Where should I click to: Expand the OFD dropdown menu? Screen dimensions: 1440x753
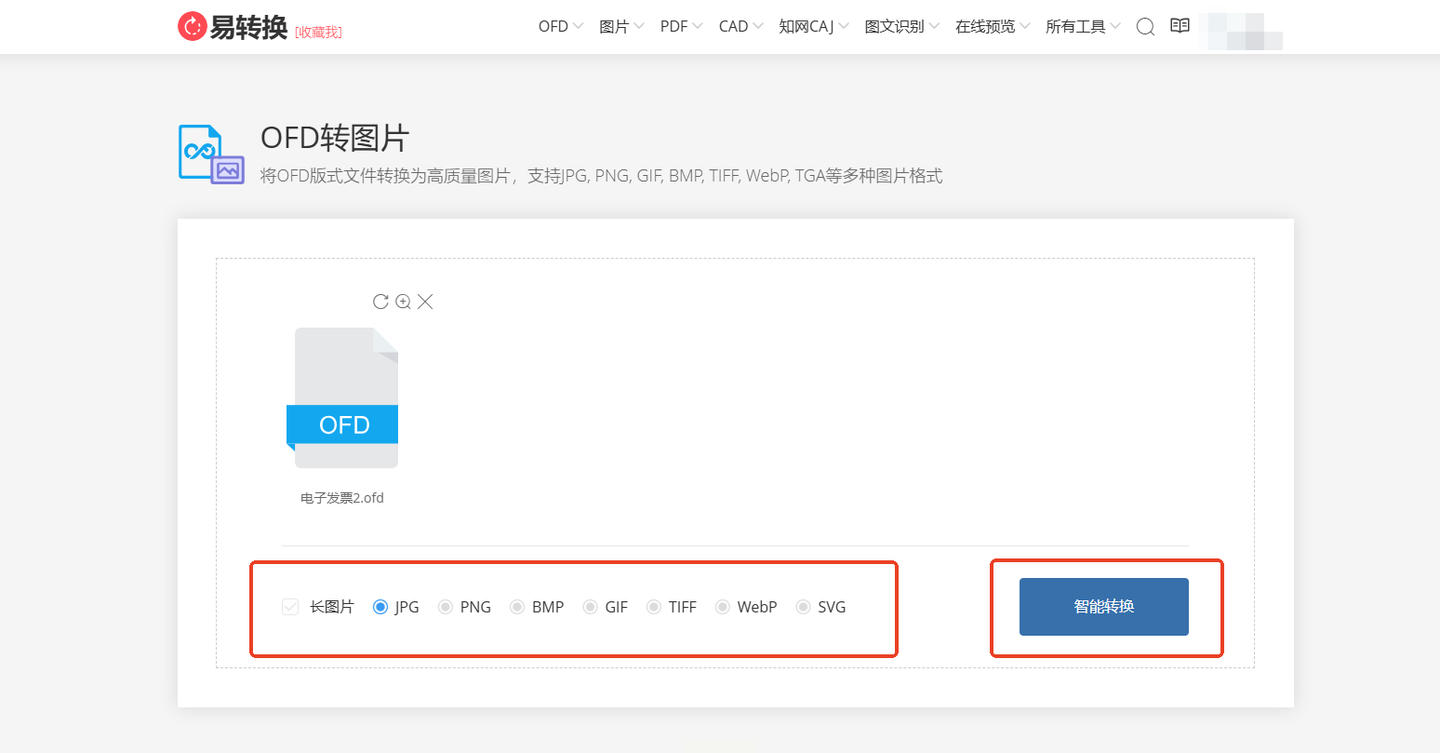560,27
